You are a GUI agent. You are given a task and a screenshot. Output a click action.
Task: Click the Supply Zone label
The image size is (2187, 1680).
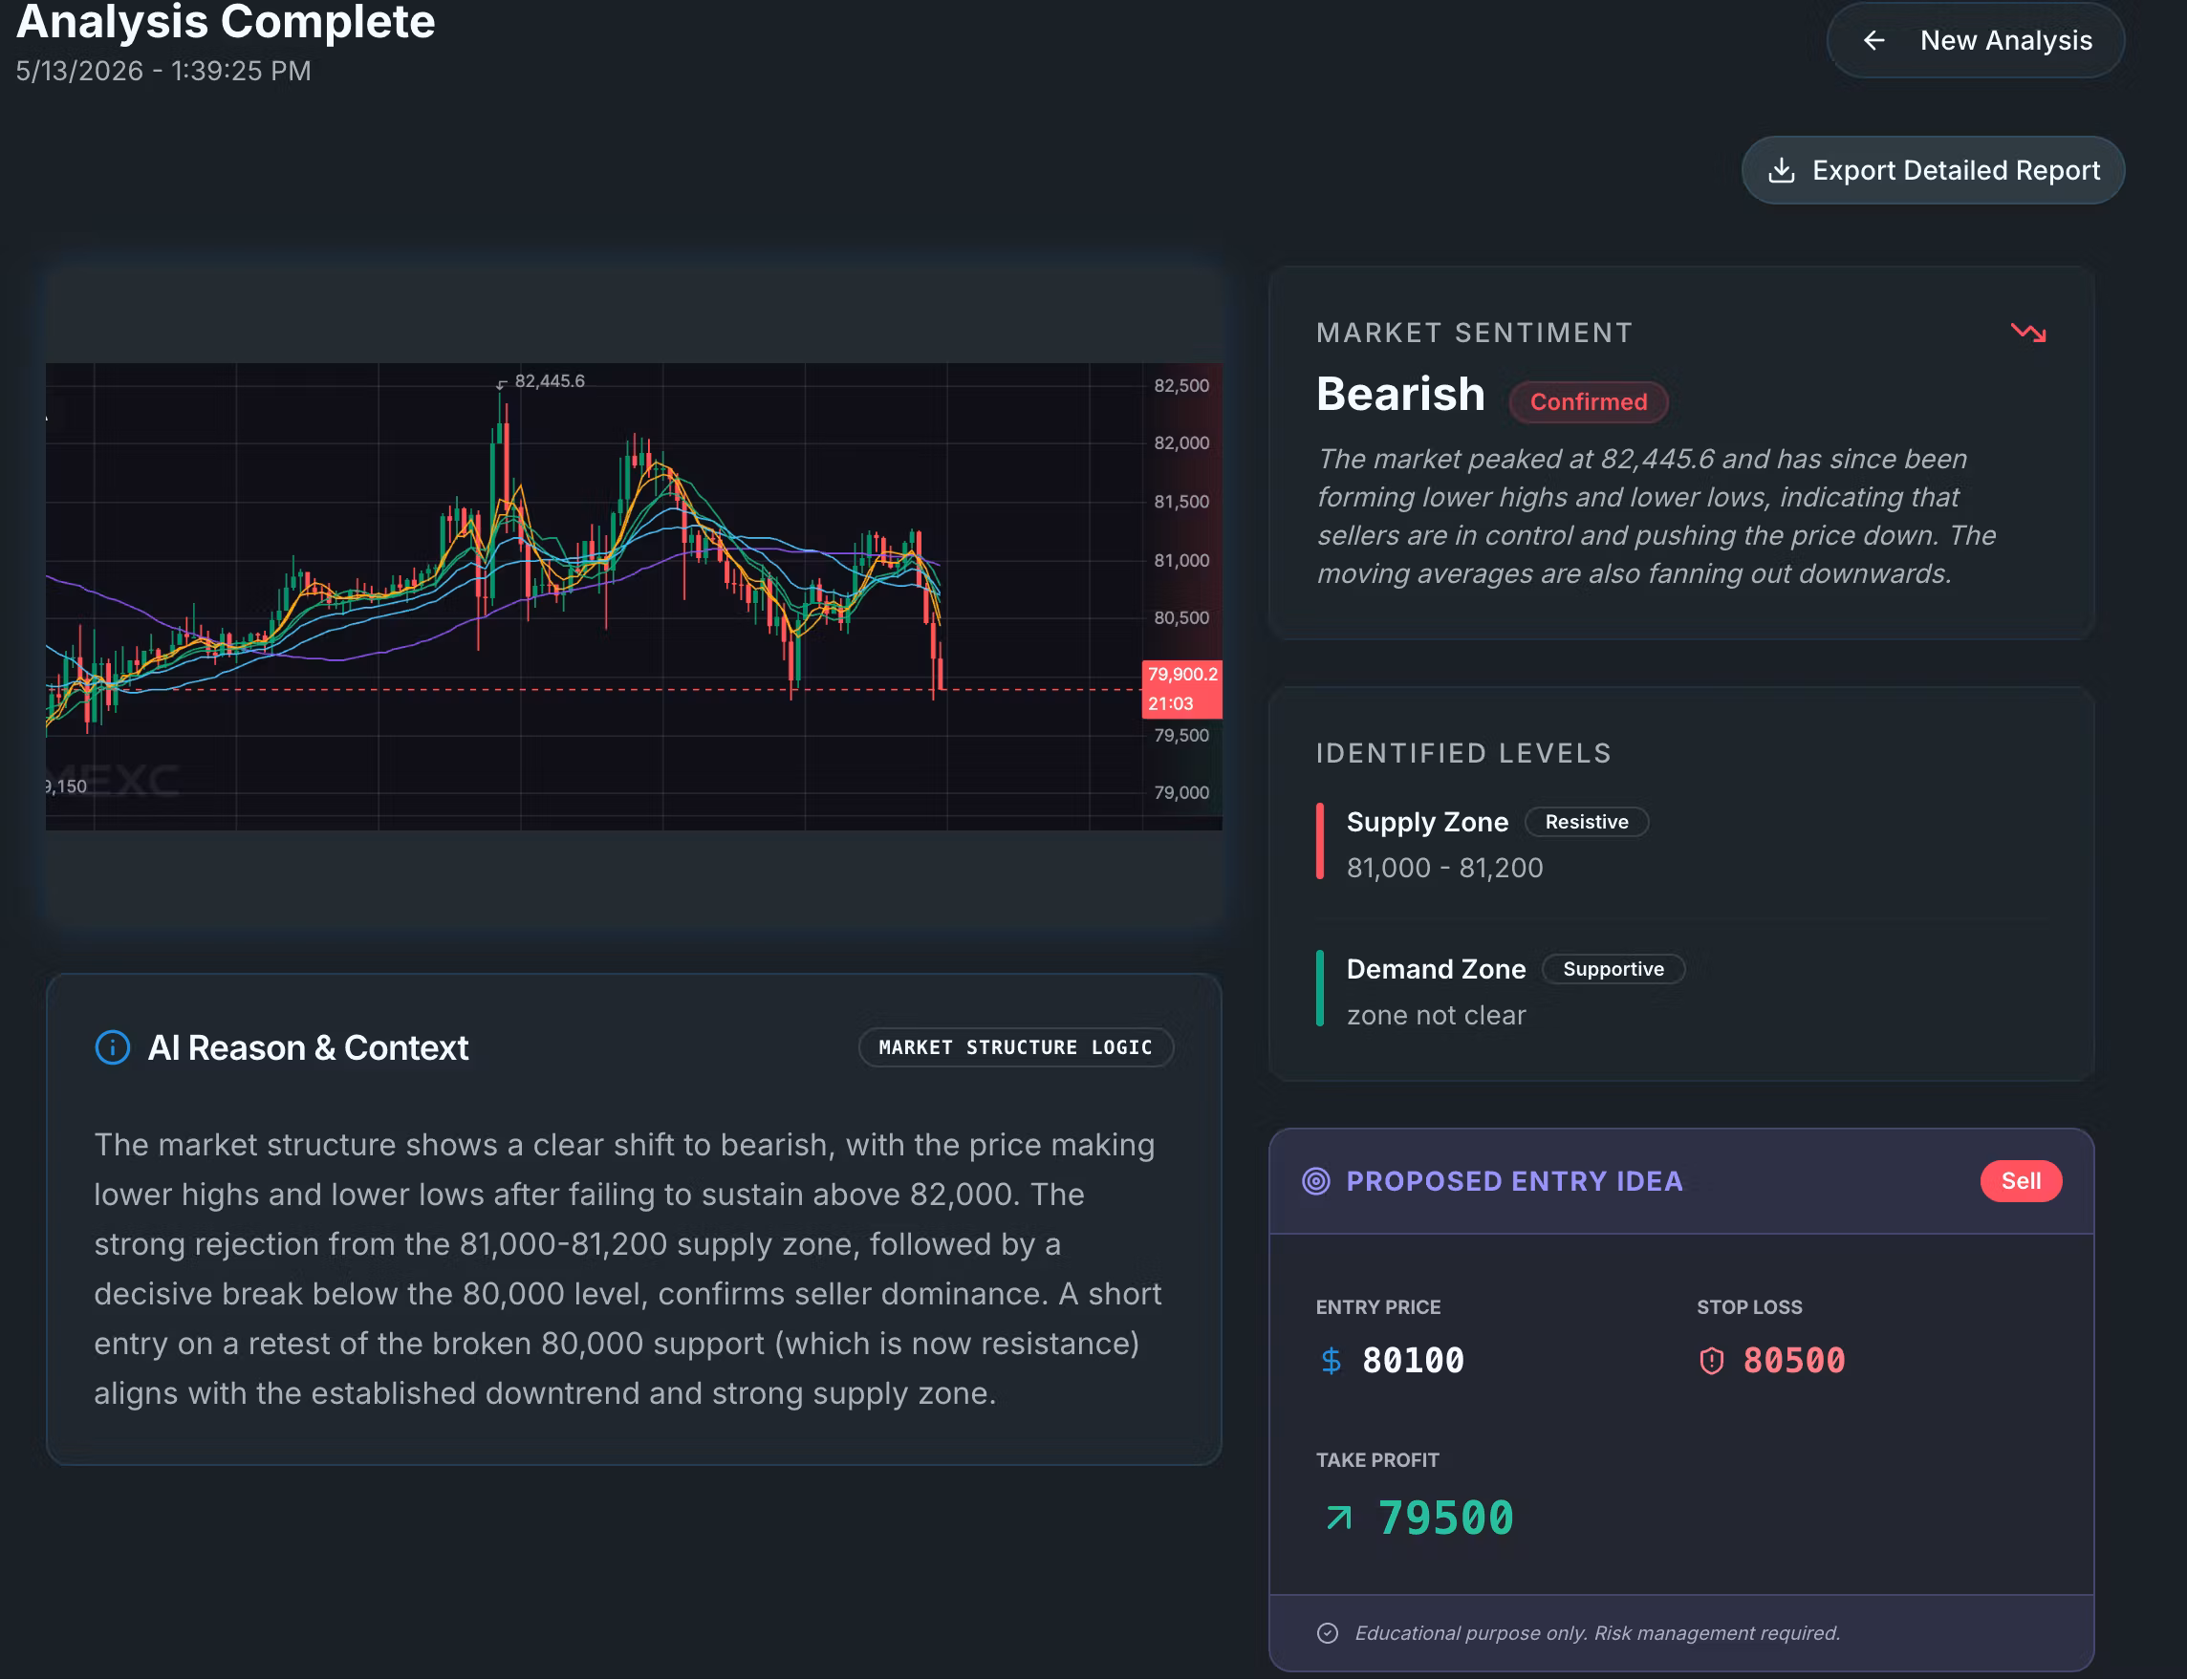tap(1427, 822)
